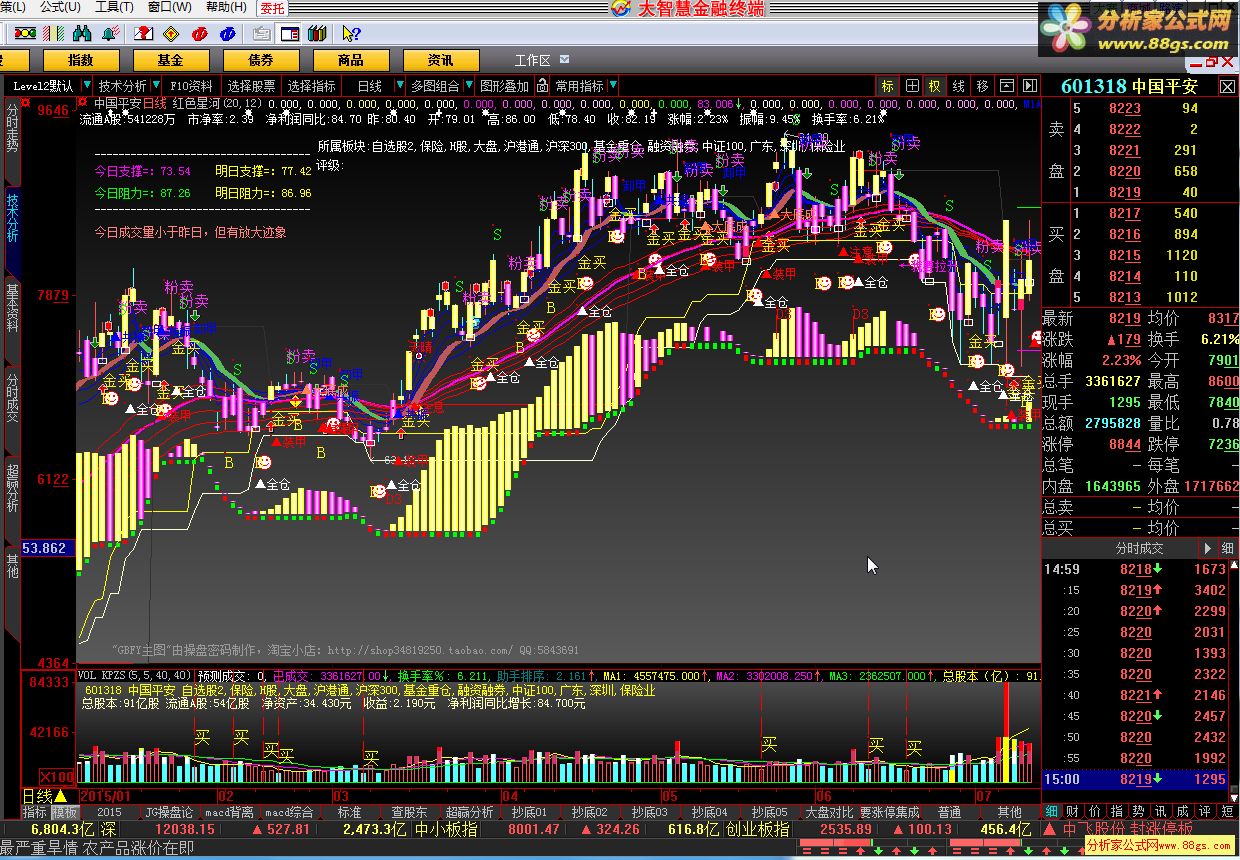Toggle the 标 marker button
Image resolution: width=1240 pixels, height=860 pixels.
pos(887,86)
